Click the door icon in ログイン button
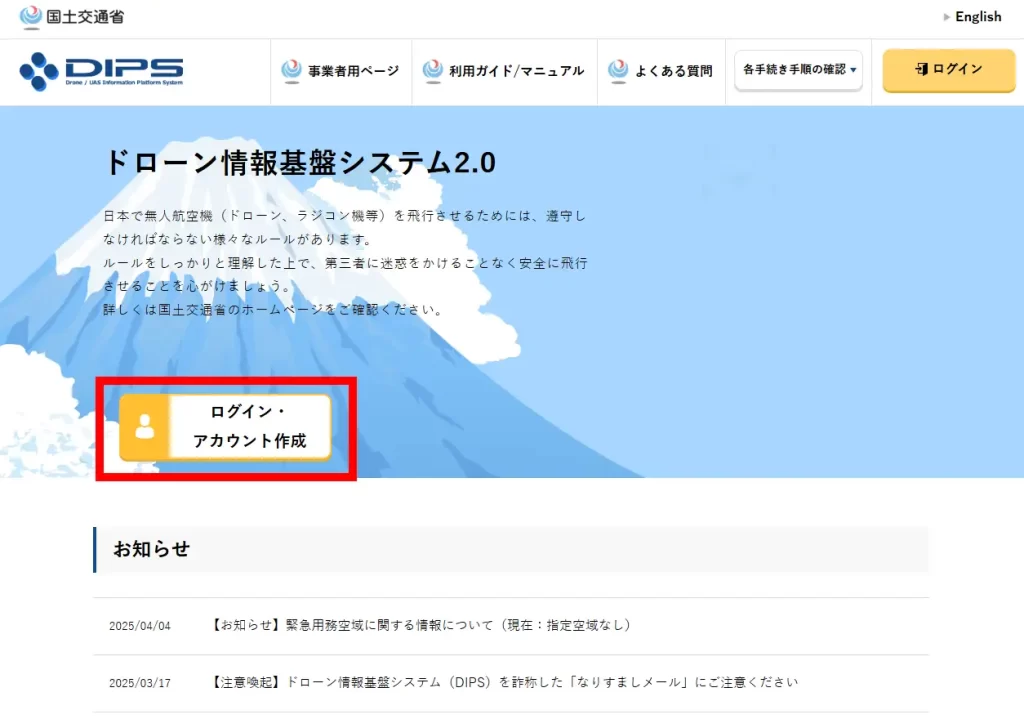Screen dimensions: 1024x719 tap(920, 69)
